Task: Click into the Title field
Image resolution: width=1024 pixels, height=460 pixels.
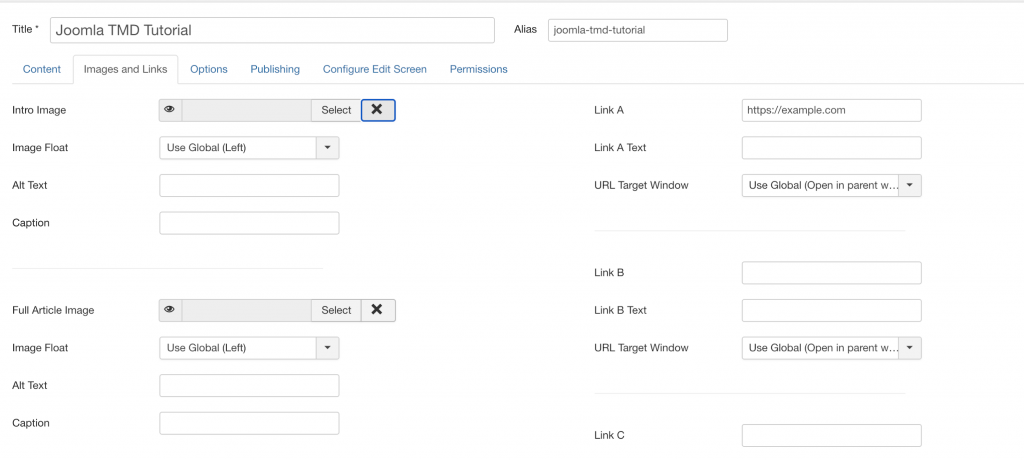Action: pyautogui.click(x=271, y=30)
